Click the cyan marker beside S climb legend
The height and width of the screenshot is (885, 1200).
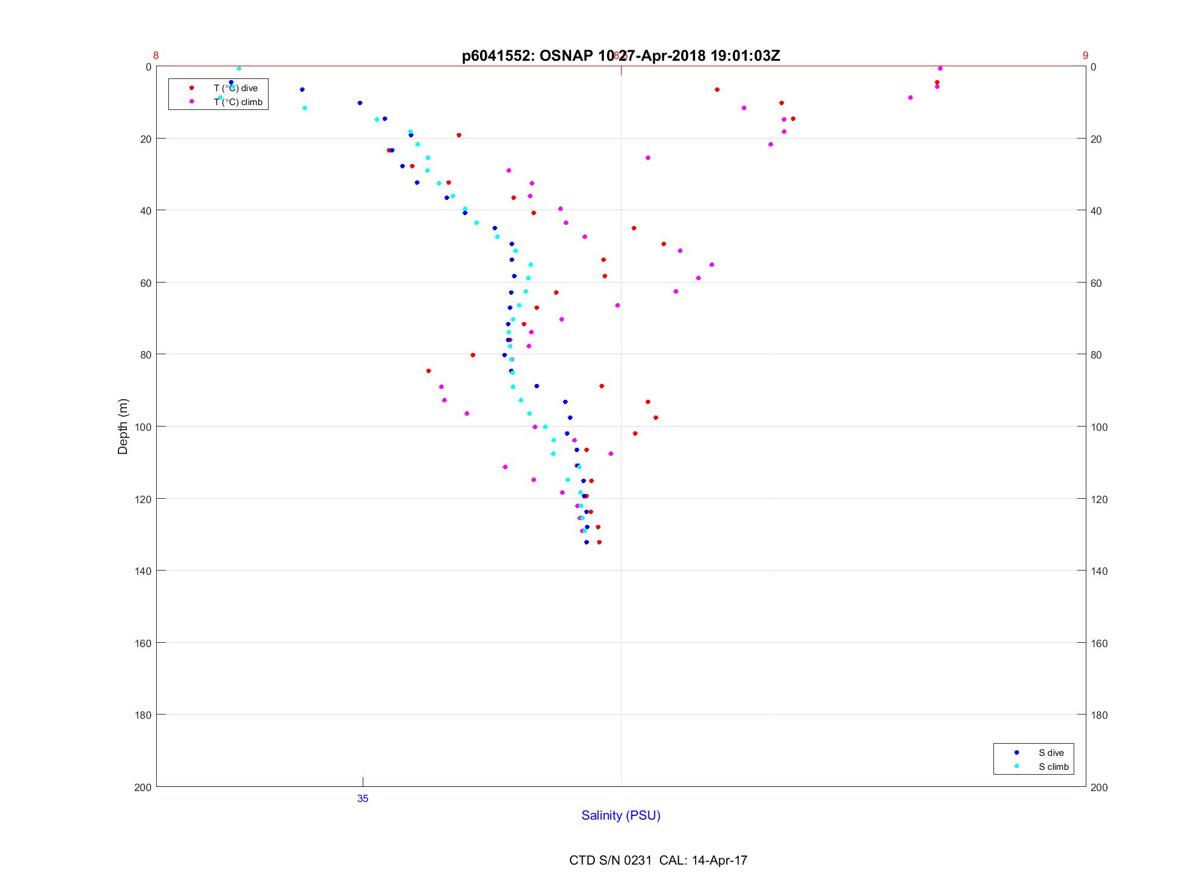[x=1016, y=767]
